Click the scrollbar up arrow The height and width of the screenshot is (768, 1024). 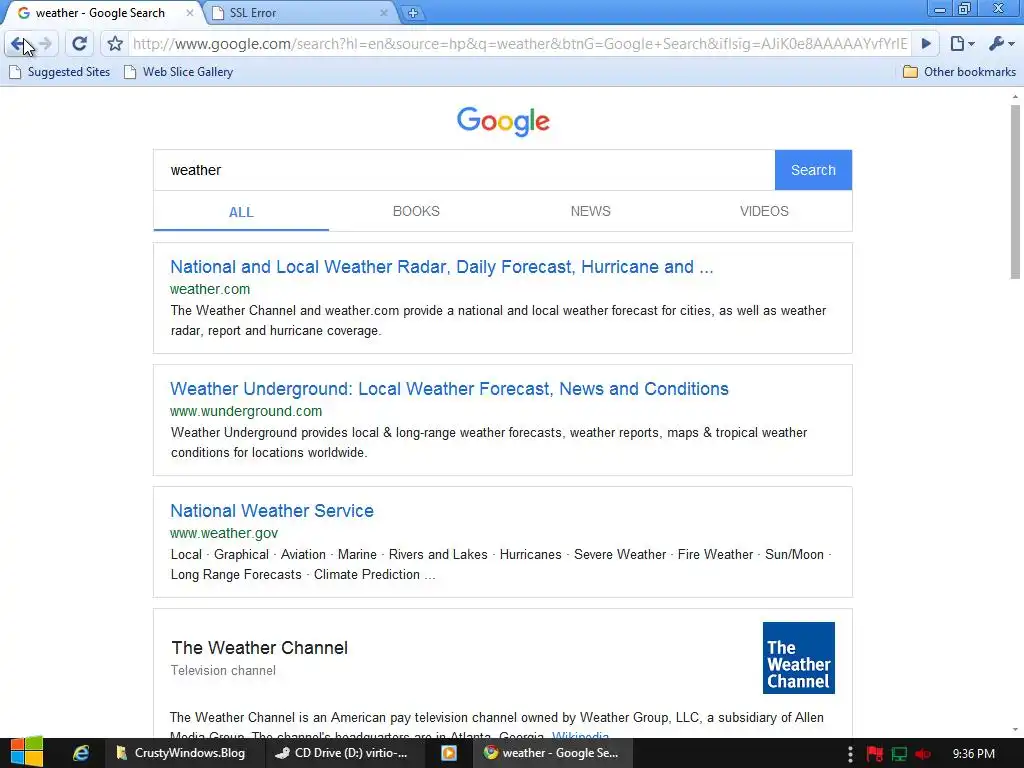pos(1015,96)
